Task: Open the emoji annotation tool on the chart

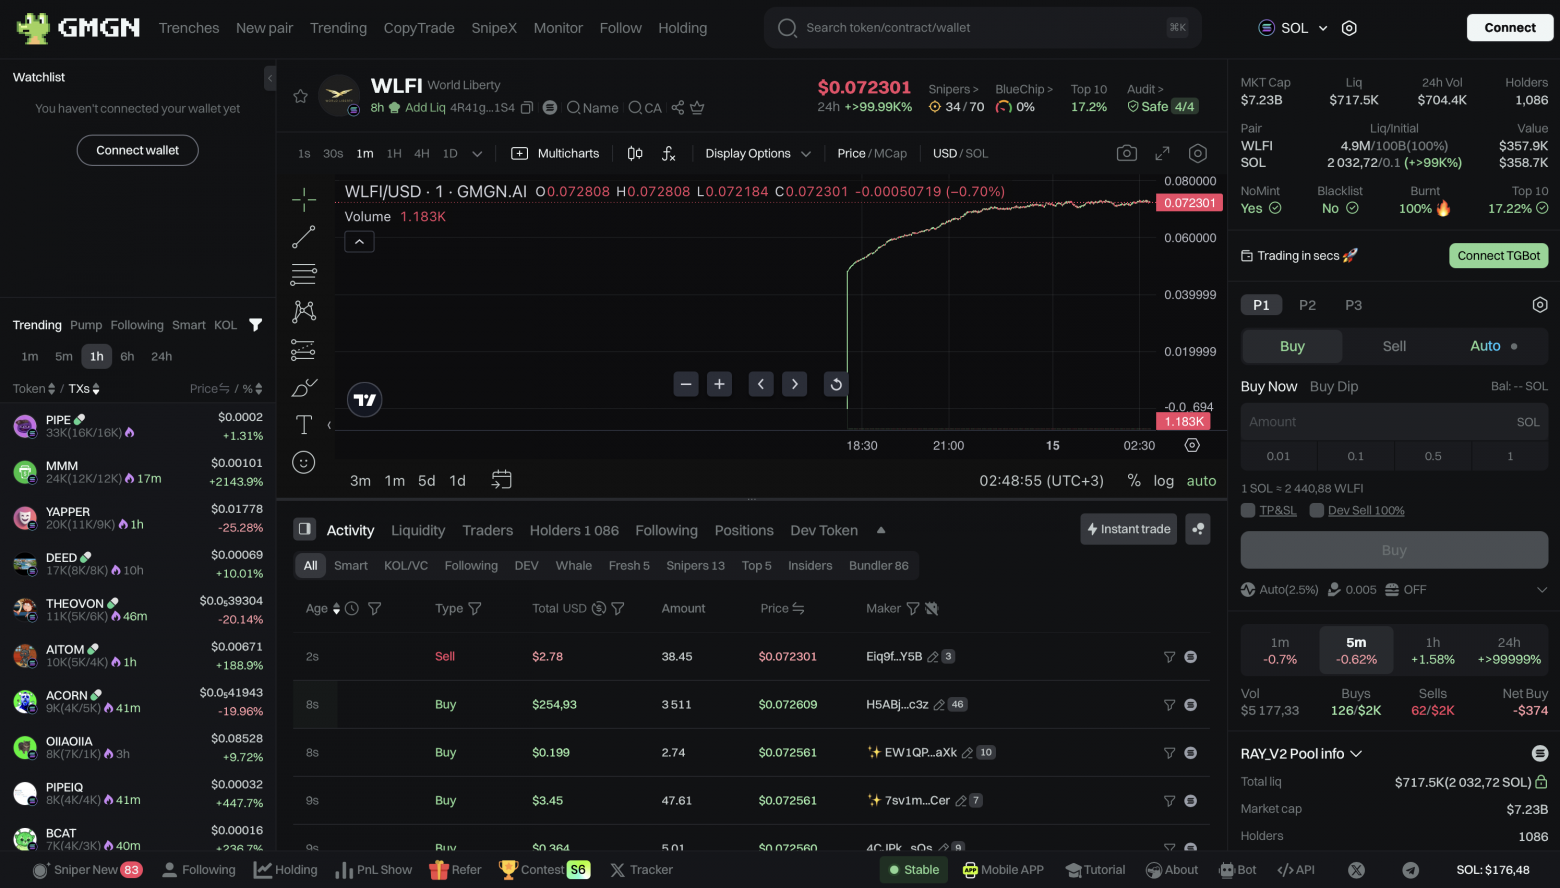Action: tap(304, 461)
